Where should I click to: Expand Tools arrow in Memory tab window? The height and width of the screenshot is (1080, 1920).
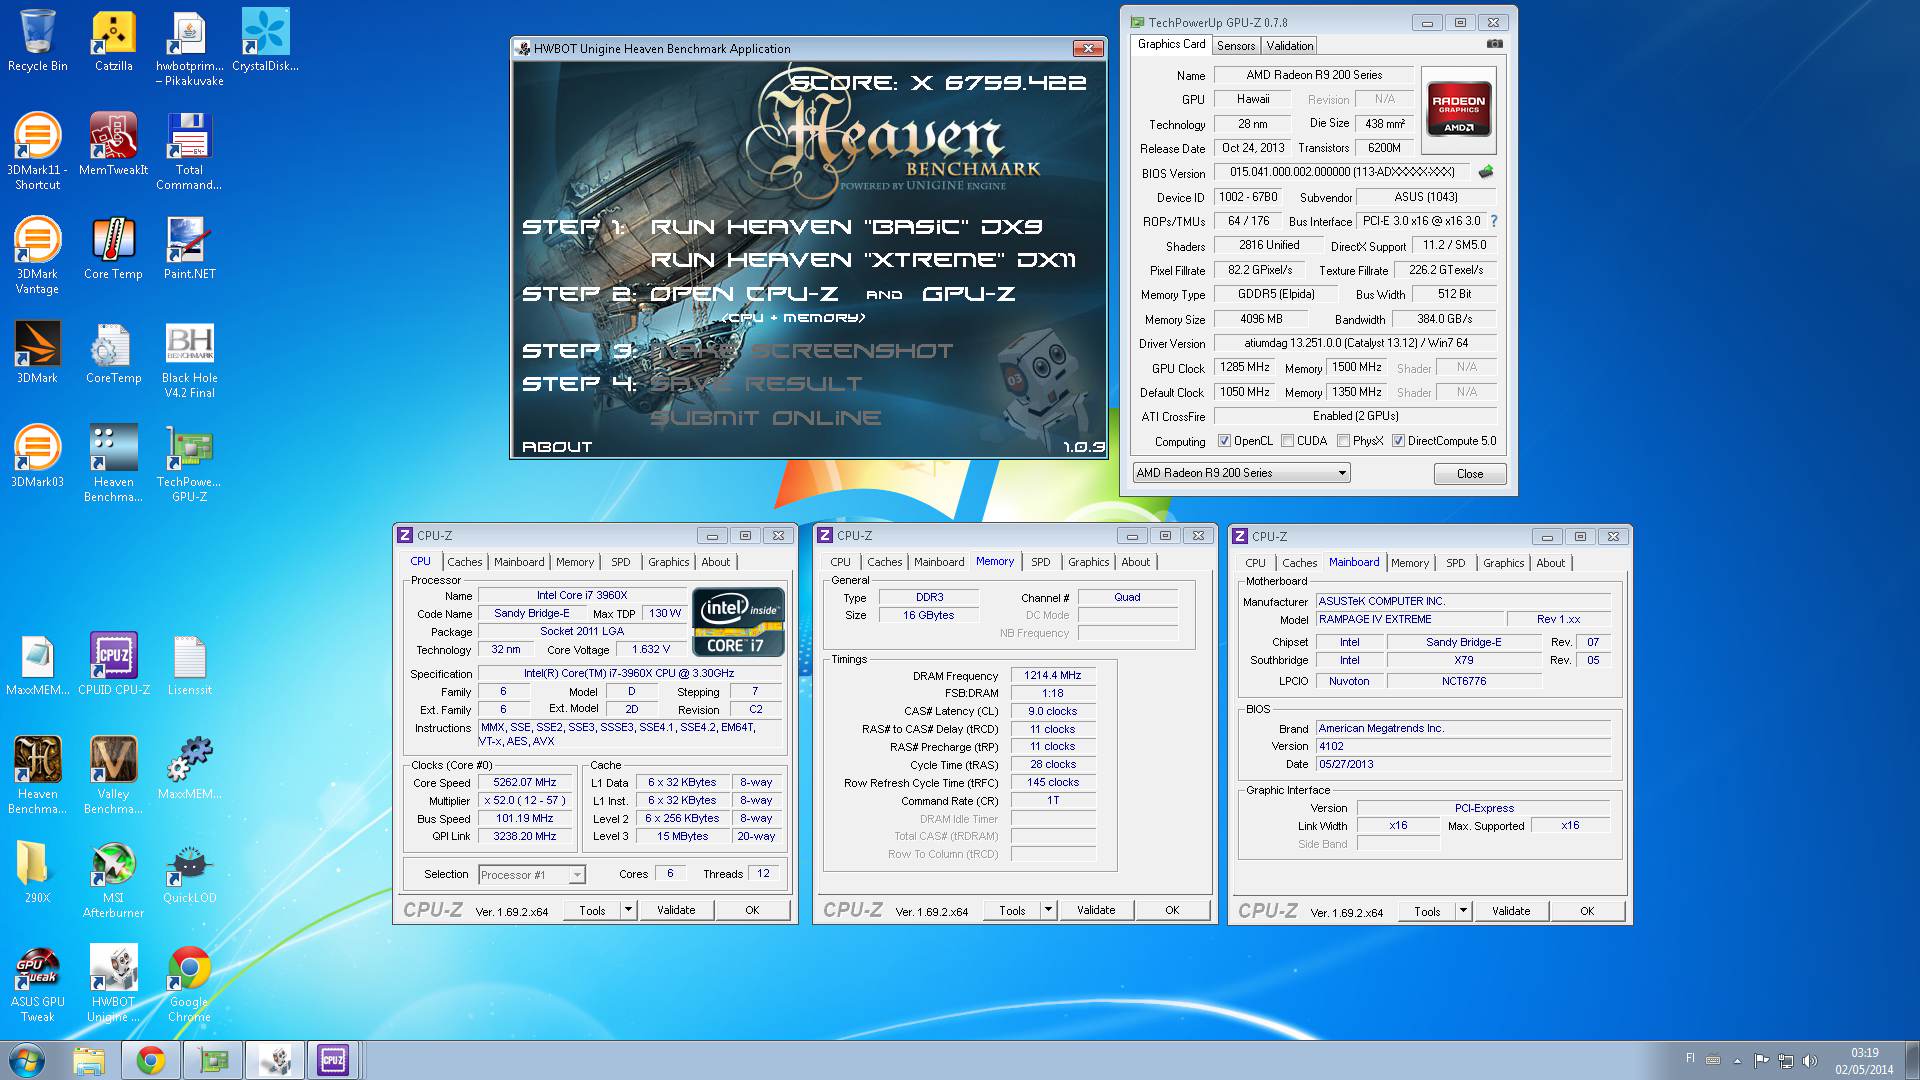pos(1048,910)
